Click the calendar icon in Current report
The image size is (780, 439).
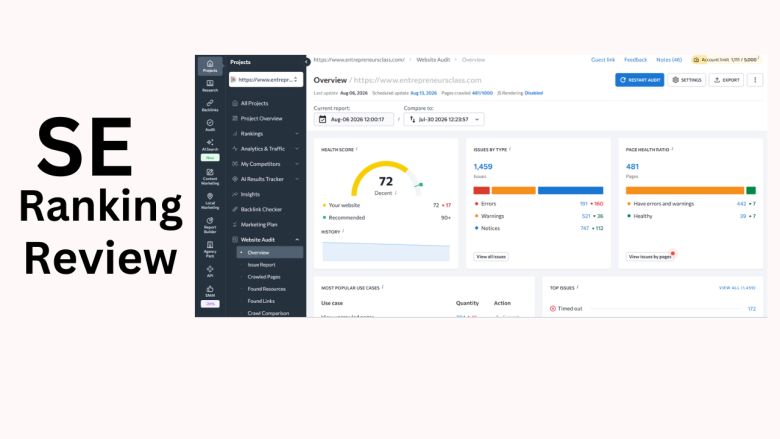point(322,119)
